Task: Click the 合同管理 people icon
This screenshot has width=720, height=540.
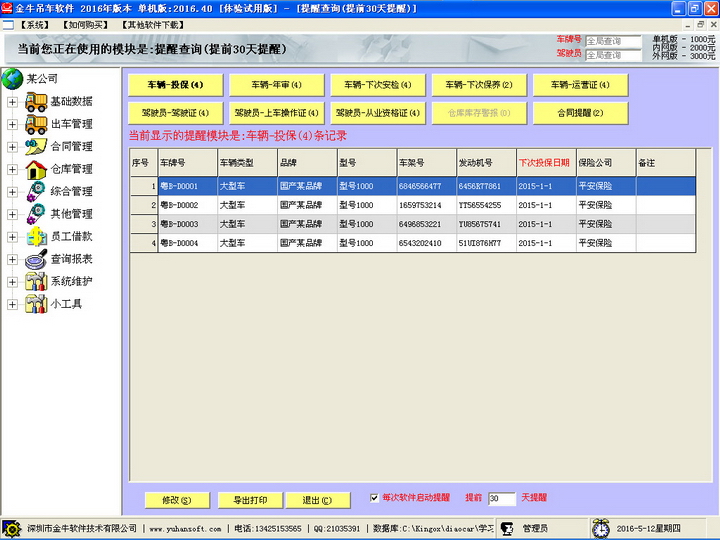Action: point(37,147)
